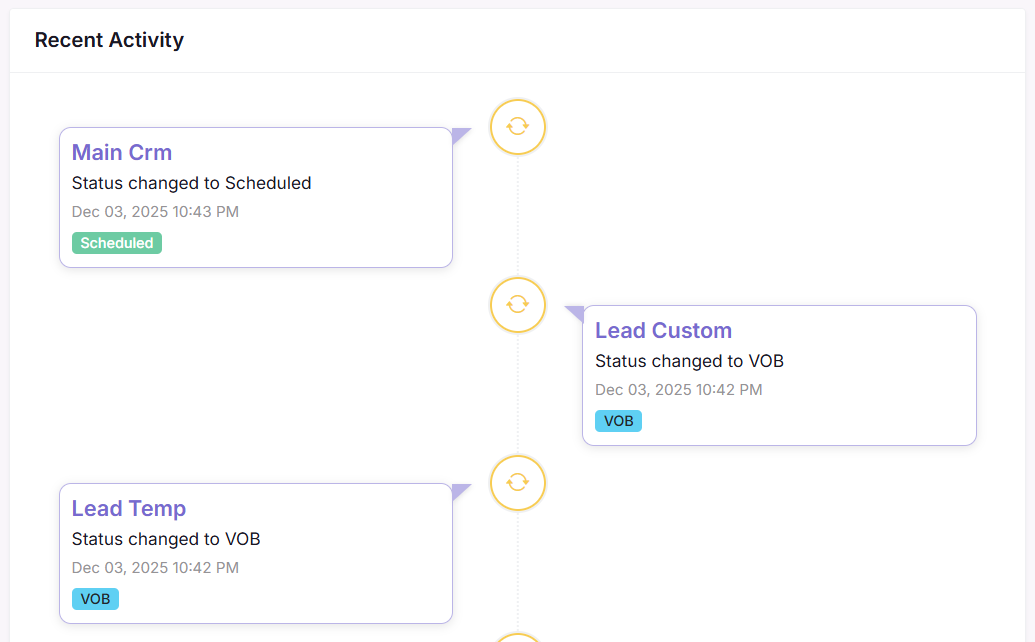Select Lead Temp's "Status changed to VOB" text
The width and height of the screenshot is (1035, 642).
[x=166, y=539]
